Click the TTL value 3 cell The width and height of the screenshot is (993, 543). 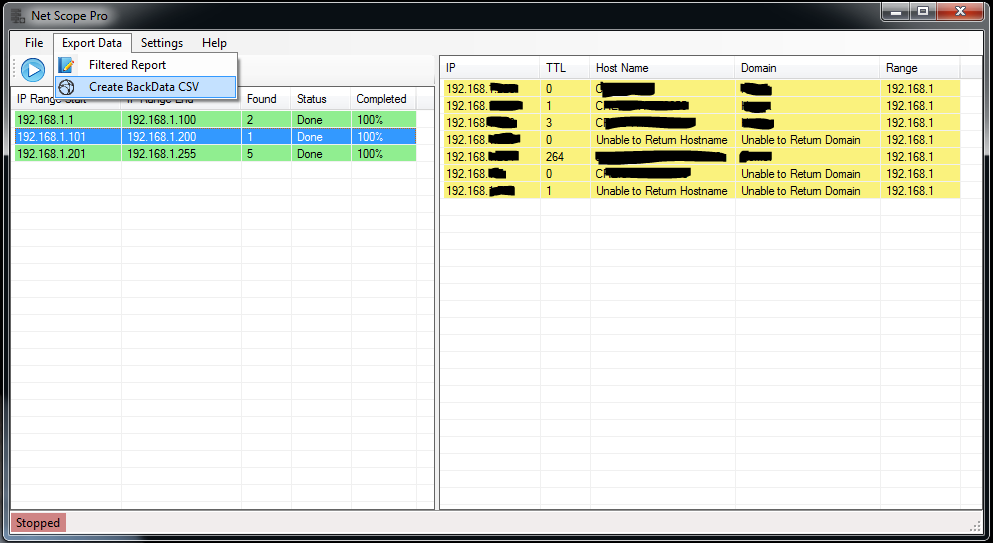coord(566,123)
